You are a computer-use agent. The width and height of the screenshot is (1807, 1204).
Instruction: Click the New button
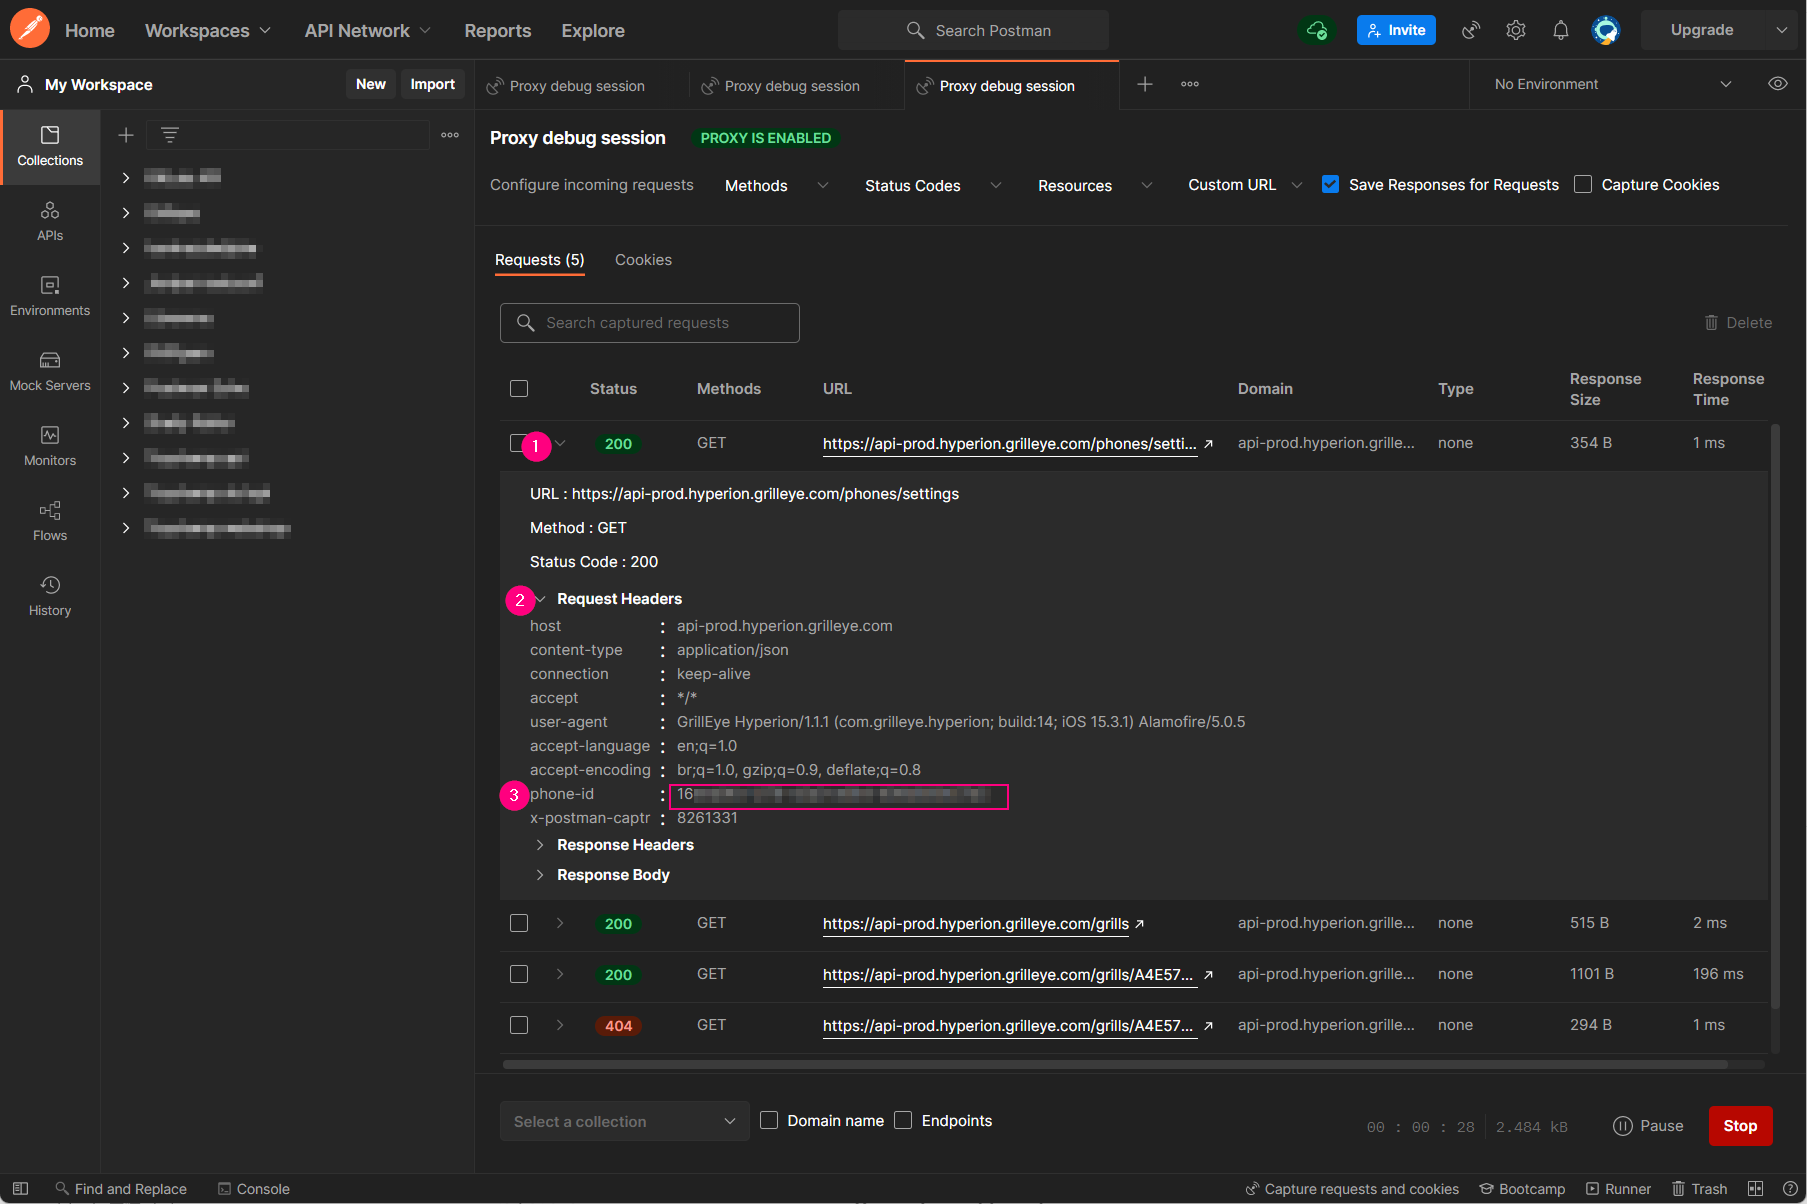tap(371, 84)
